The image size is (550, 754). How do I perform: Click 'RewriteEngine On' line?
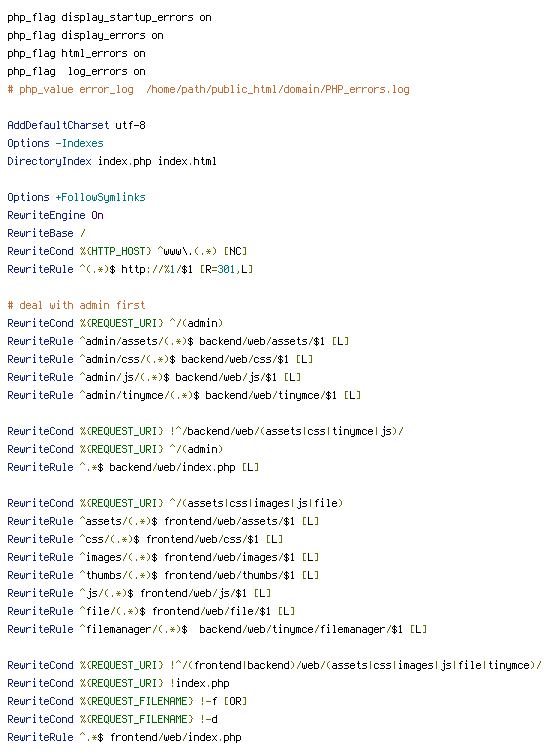click(55, 215)
